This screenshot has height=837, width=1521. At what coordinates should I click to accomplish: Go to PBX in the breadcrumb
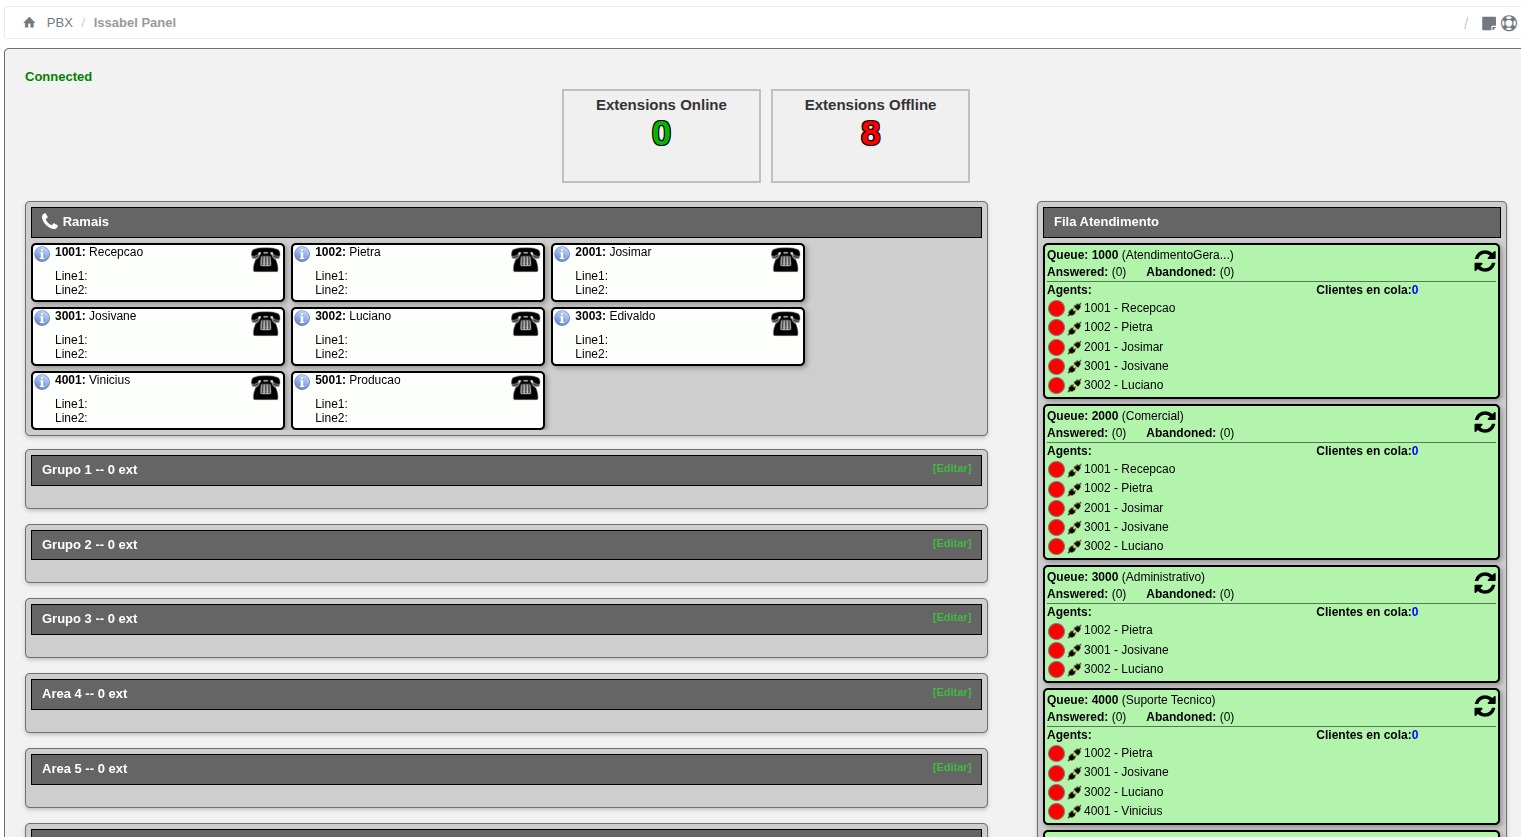[x=60, y=23]
